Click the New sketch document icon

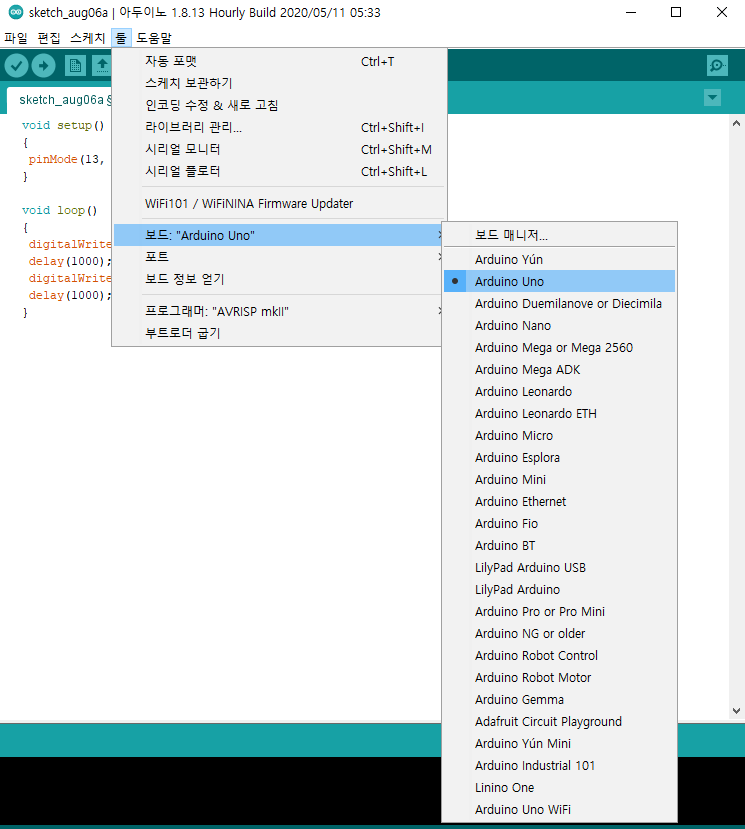pos(75,66)
